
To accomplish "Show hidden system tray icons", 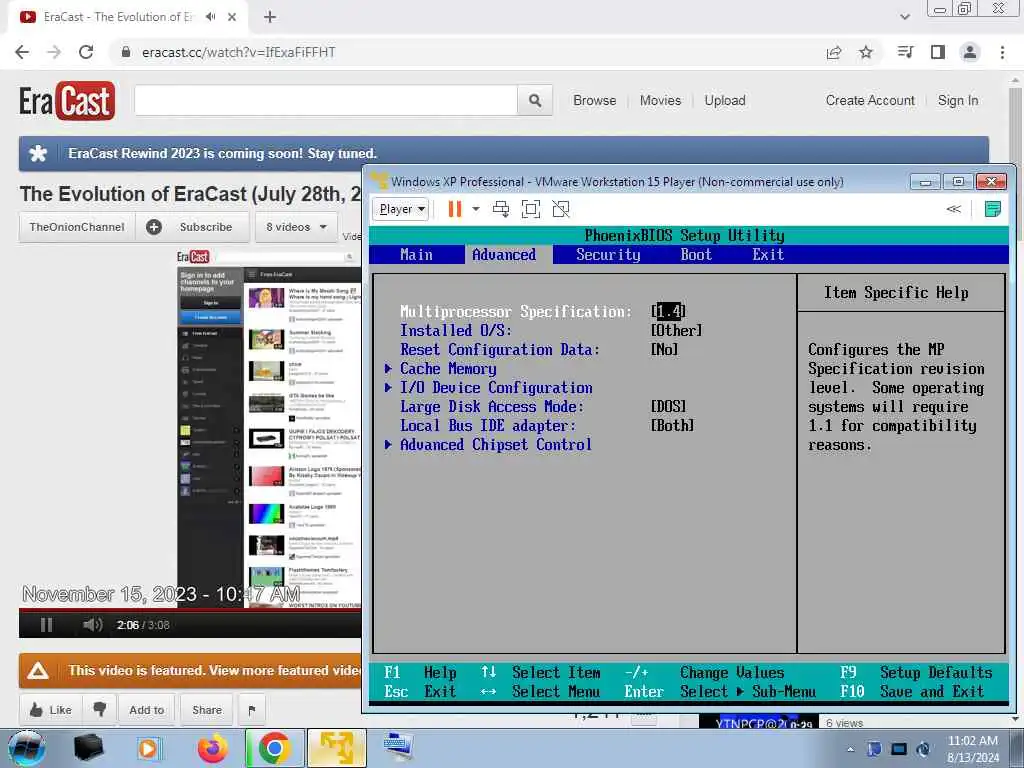I will click(x=850, y=750).
